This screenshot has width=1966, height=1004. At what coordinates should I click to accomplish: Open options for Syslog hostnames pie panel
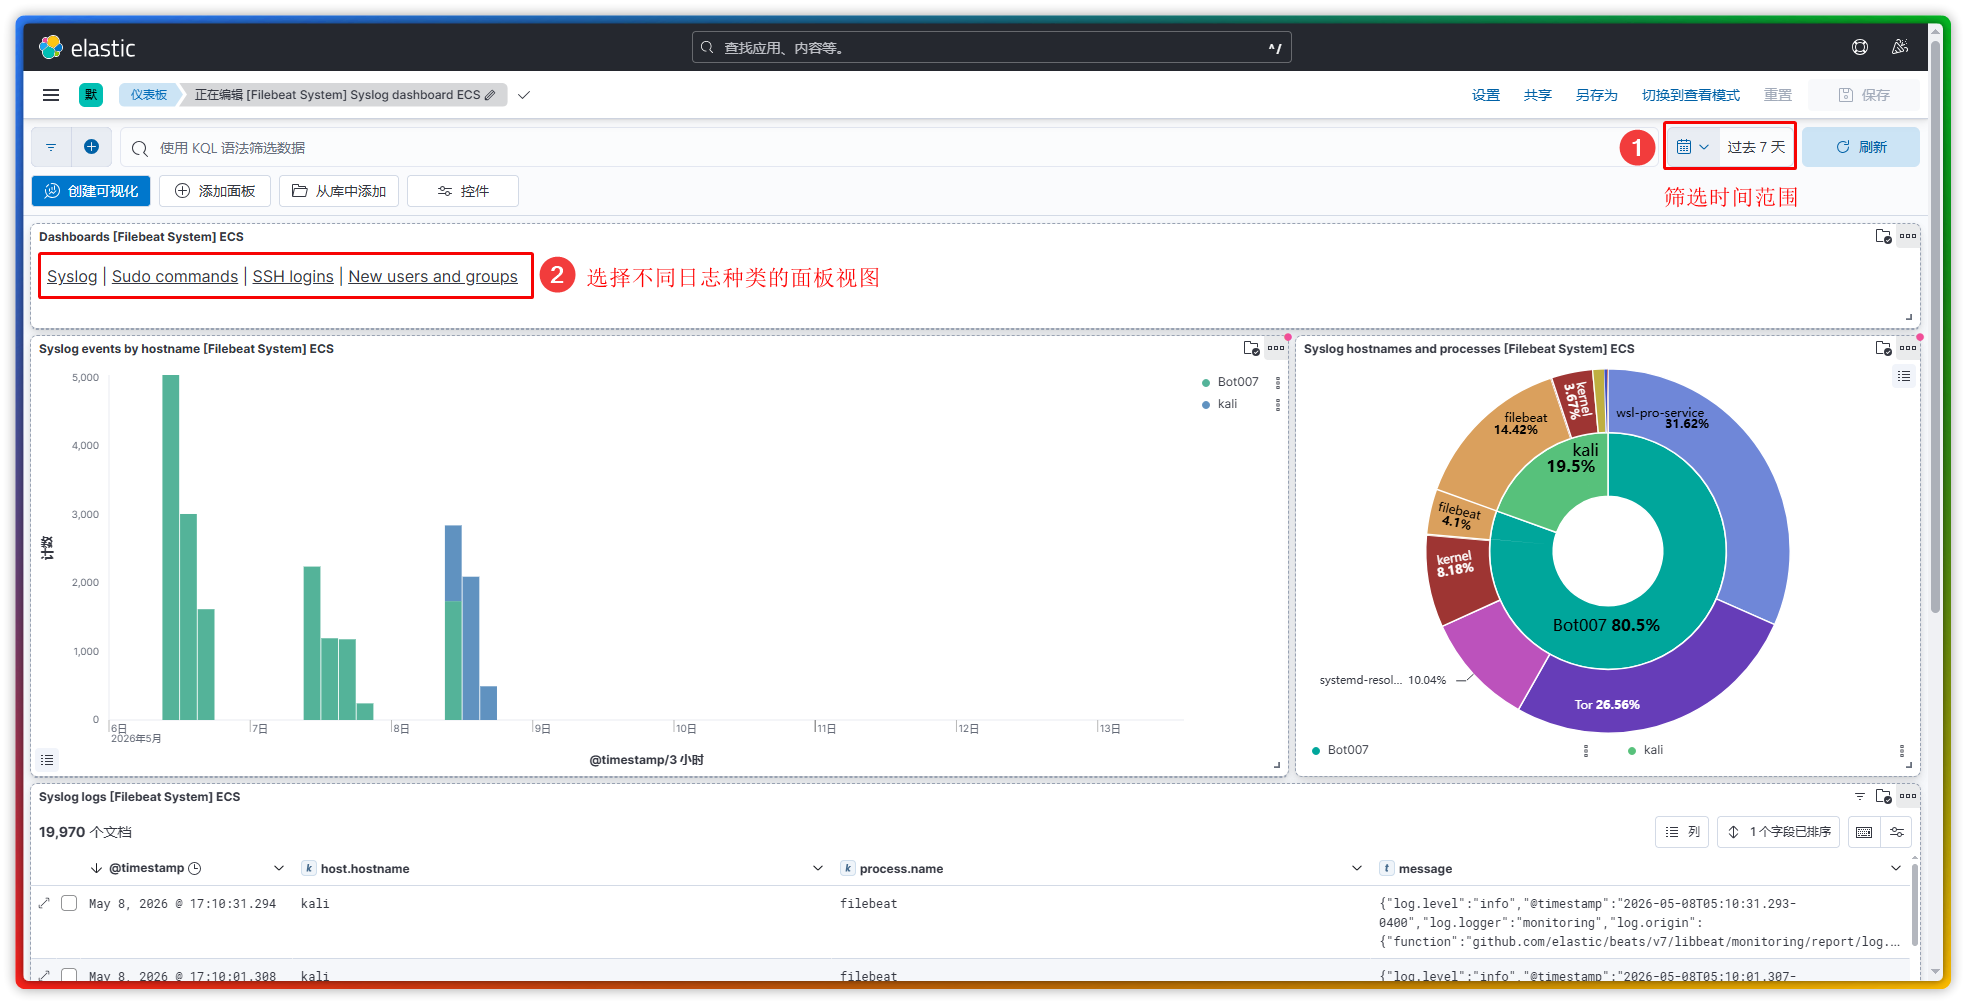tap(1908, 349)
